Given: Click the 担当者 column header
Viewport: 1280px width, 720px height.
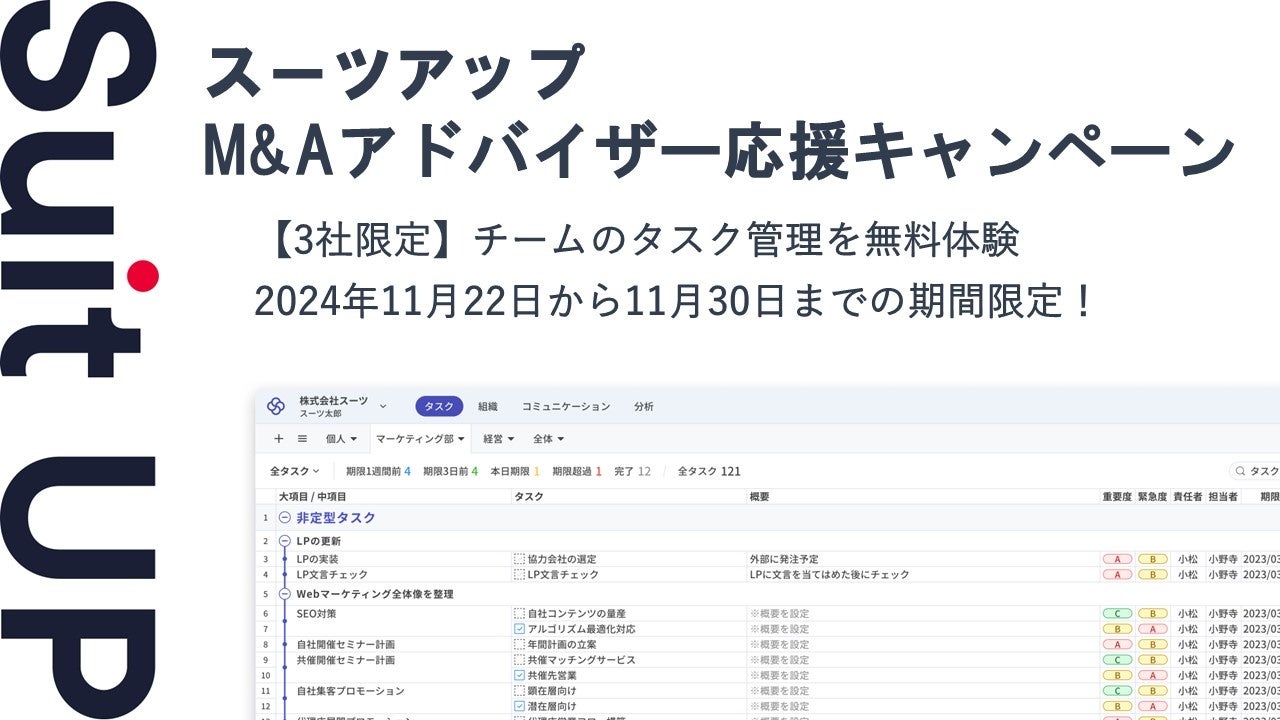Looking at the screenshot, I should 1223,496.
